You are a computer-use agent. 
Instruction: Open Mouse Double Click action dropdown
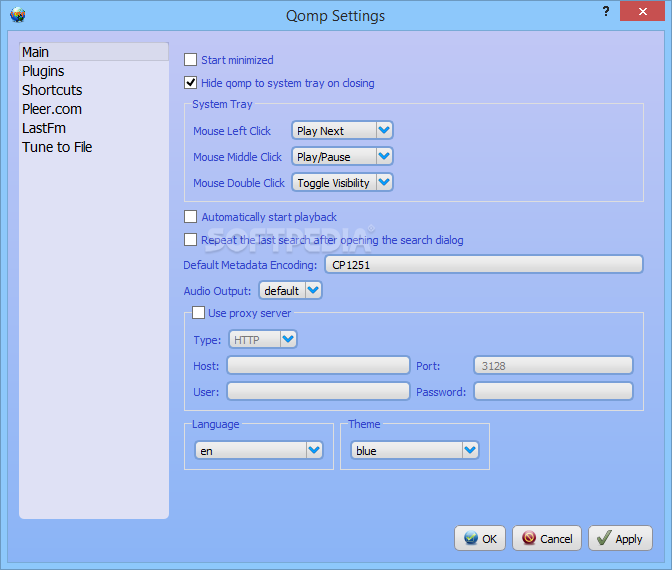click(342, 183)
